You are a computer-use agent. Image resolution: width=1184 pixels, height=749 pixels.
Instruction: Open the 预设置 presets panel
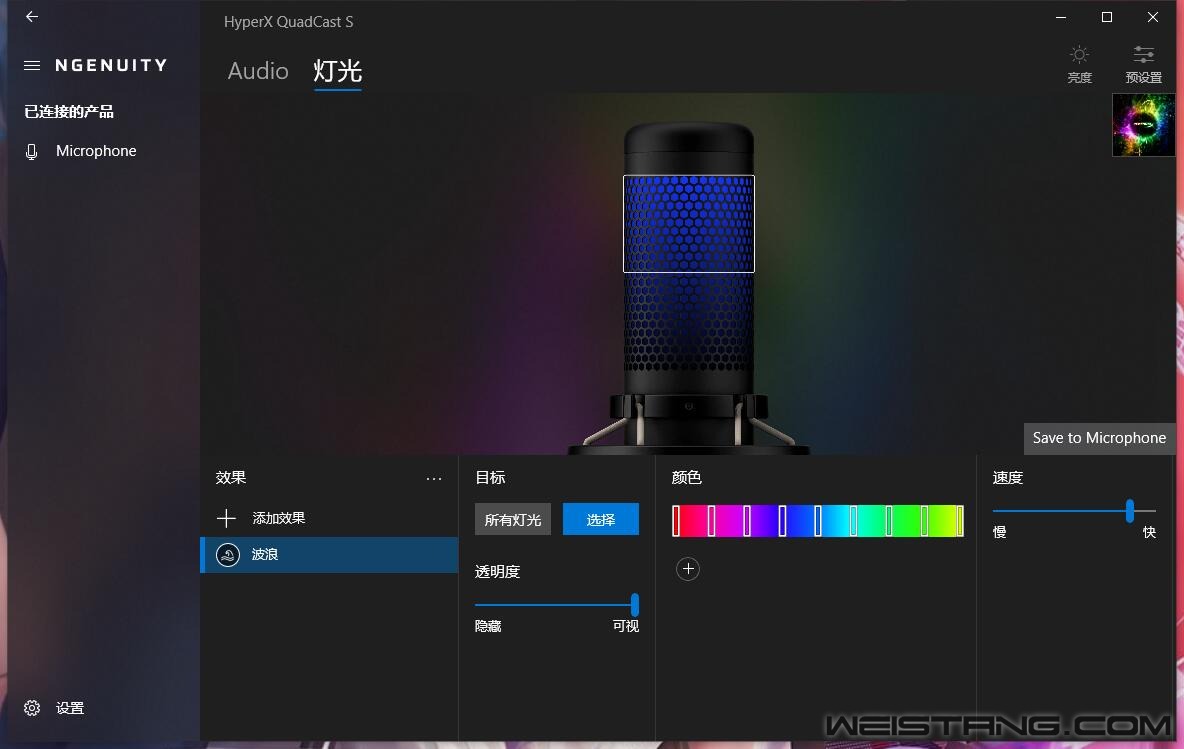(x=1143, y=64)
